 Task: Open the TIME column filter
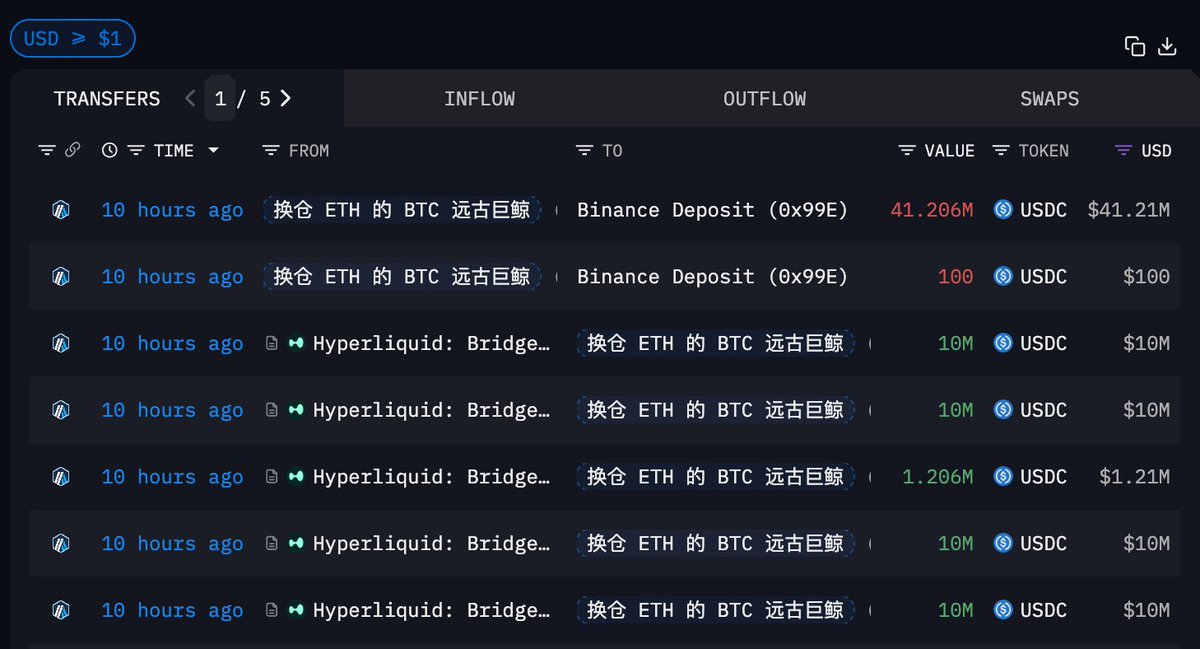click(x=137, y=150)
